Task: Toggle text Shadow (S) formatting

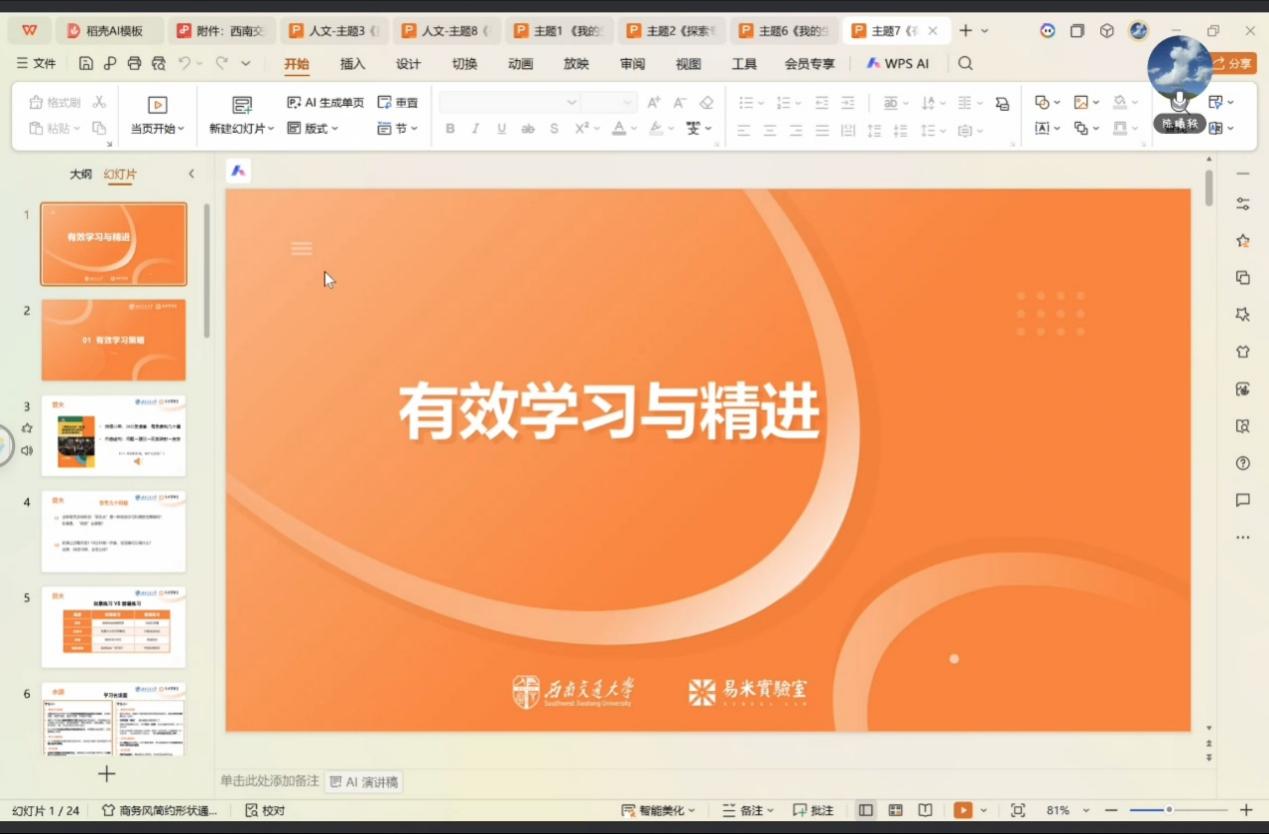Action: click(554, 128)
